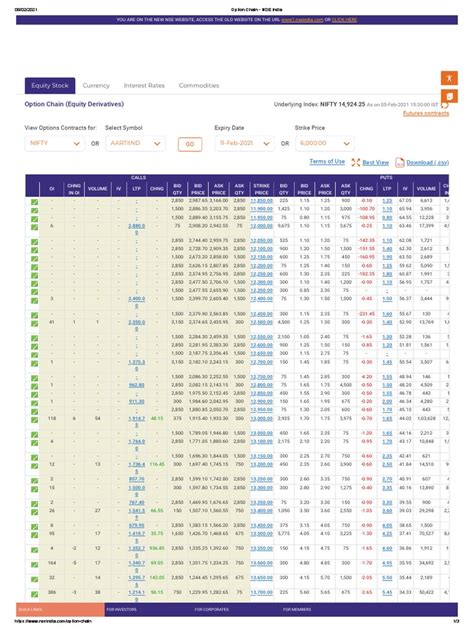
Task: Open chart icon for strike 12,500.00 row
Action: 35,324
